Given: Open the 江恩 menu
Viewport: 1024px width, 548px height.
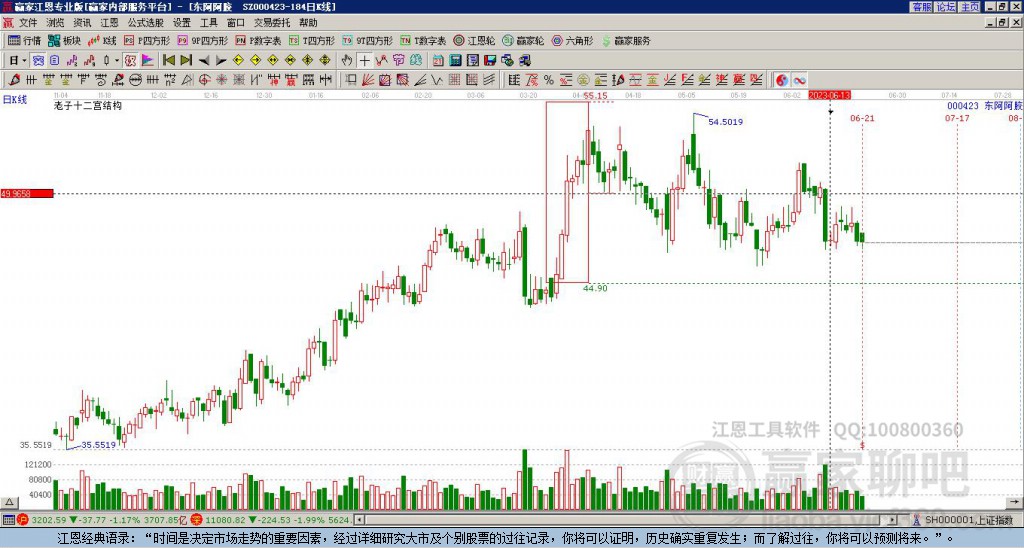Looking at the screenshot, I should click(109, 23).
